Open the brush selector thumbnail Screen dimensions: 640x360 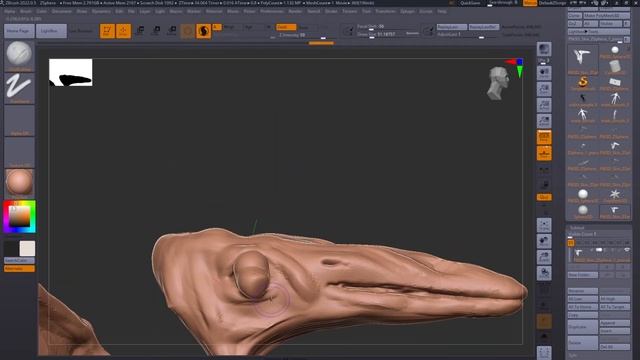pyautogui.click(x=19, y=55)
